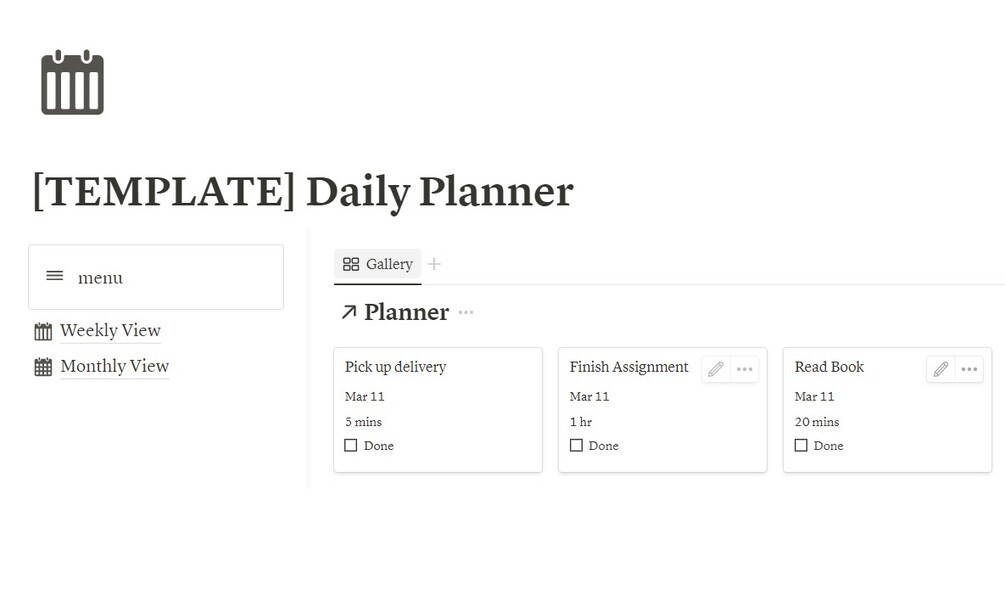1005x595 pixels.
Task: Click the arrow icon next to Planner heading
Action: coord(348,312)
